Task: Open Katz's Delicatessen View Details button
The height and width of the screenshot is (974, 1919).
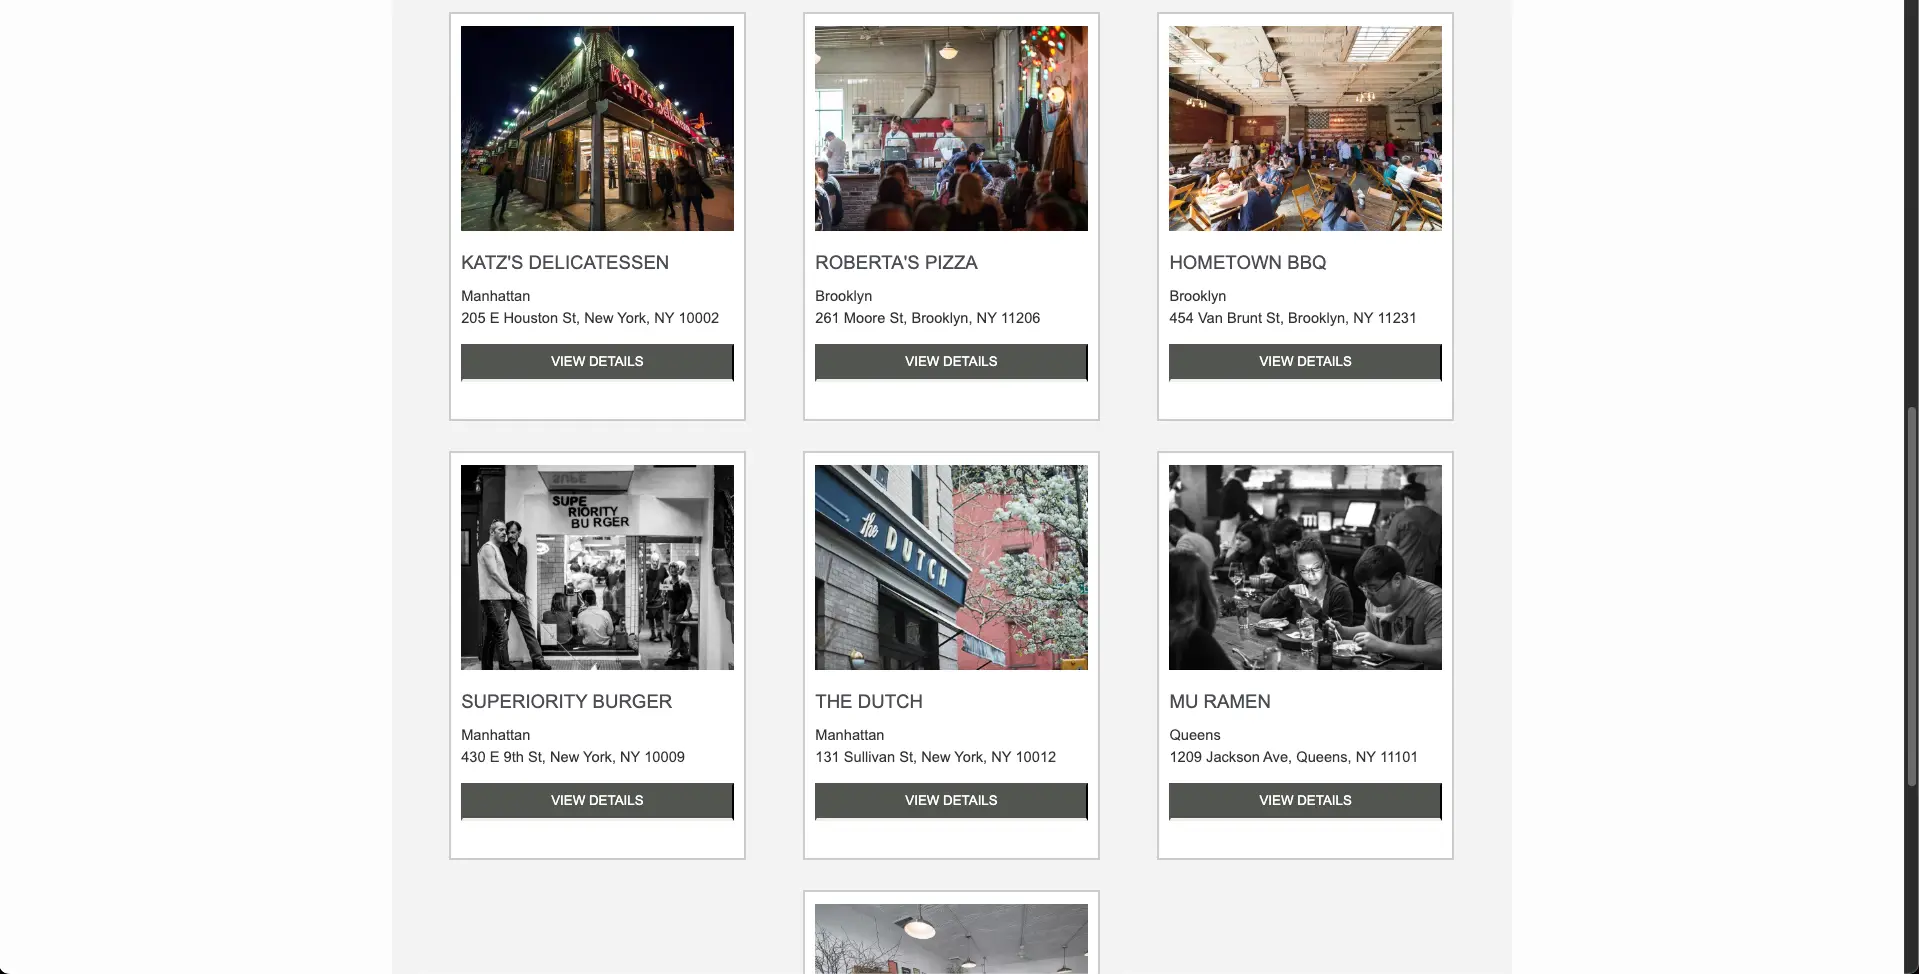Action: point(597,362)
